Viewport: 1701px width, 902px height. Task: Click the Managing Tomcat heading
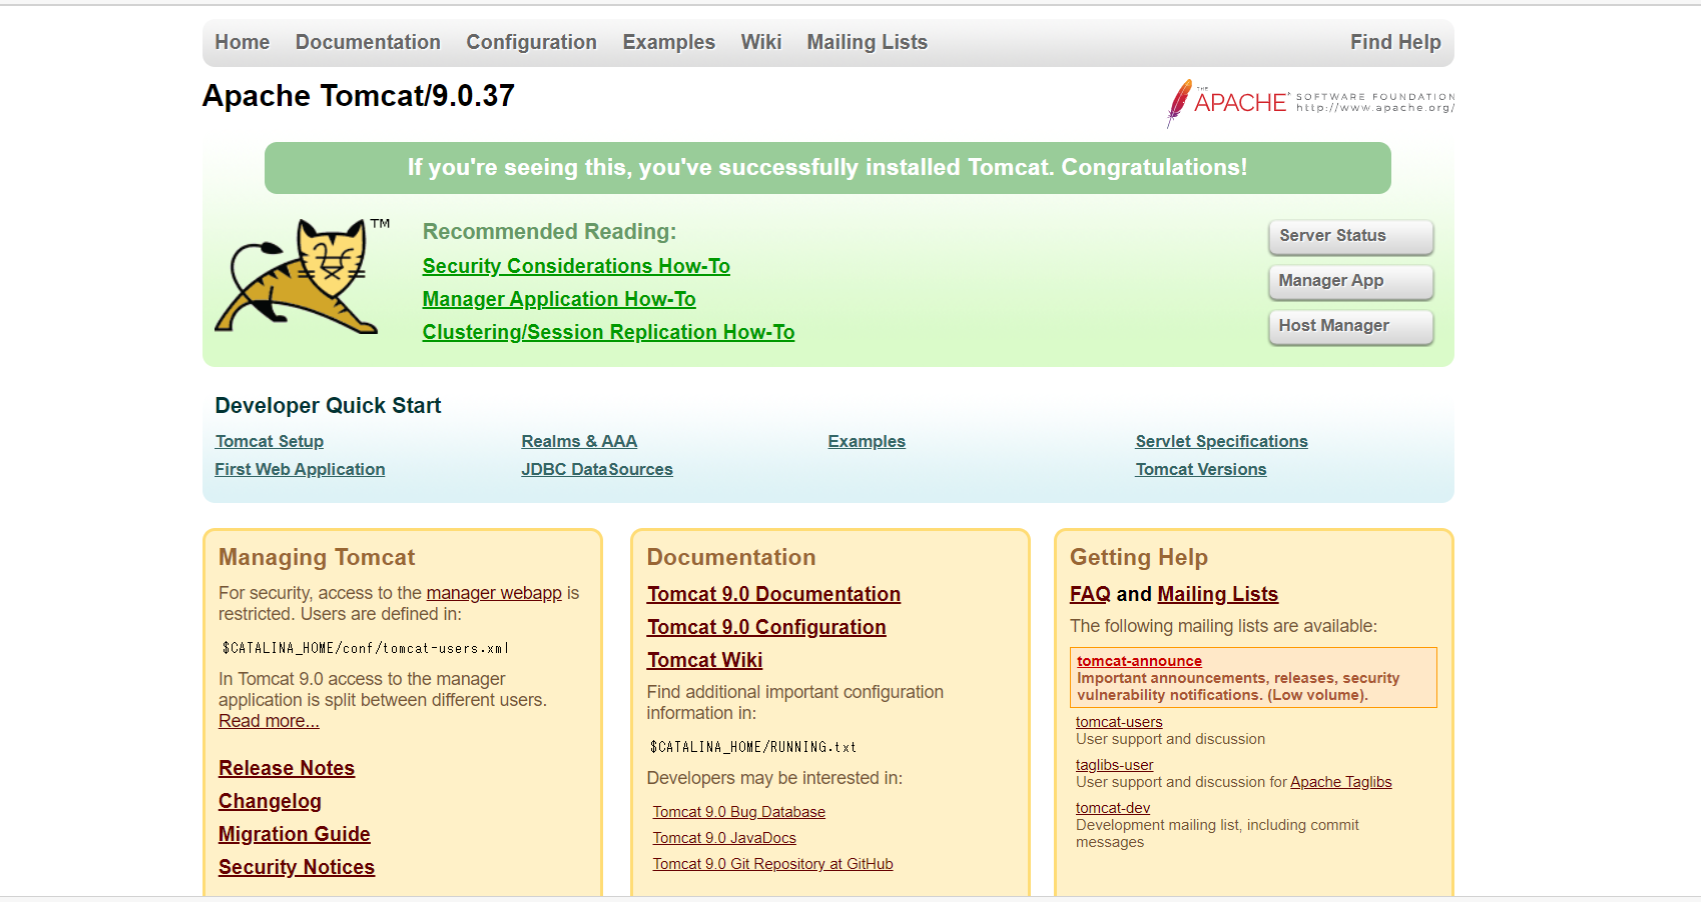pyautogui.click(x=317, y=557)
